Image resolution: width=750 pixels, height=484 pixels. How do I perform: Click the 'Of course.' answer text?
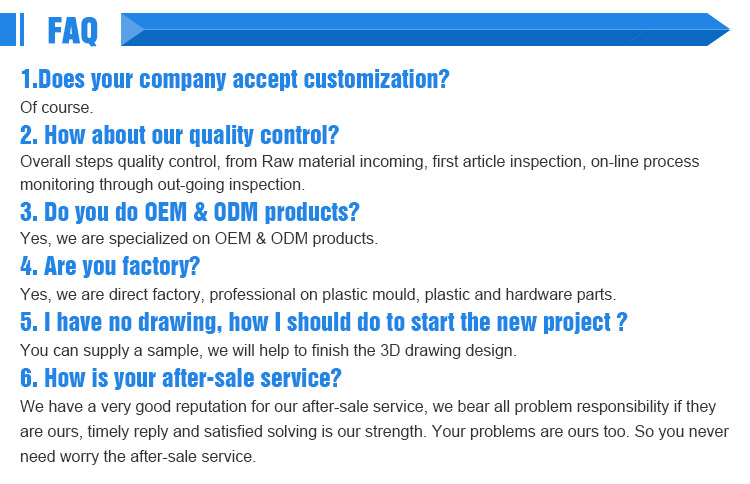[56, 107]
